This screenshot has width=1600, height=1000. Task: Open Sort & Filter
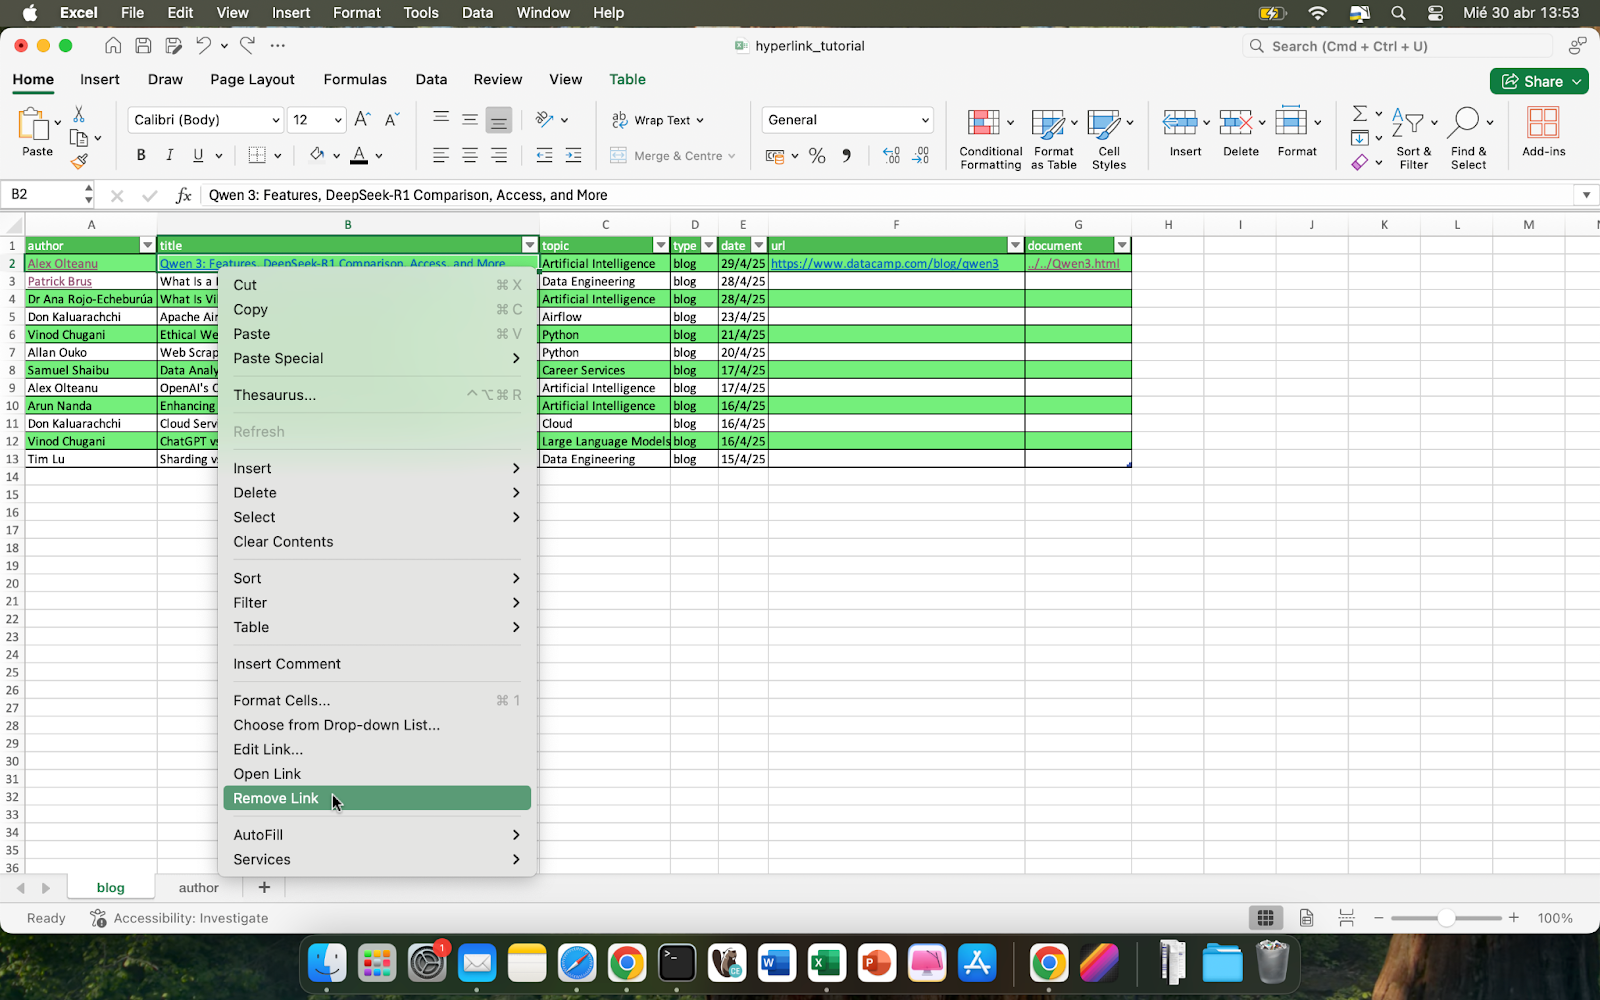(x=1413, y=138)
